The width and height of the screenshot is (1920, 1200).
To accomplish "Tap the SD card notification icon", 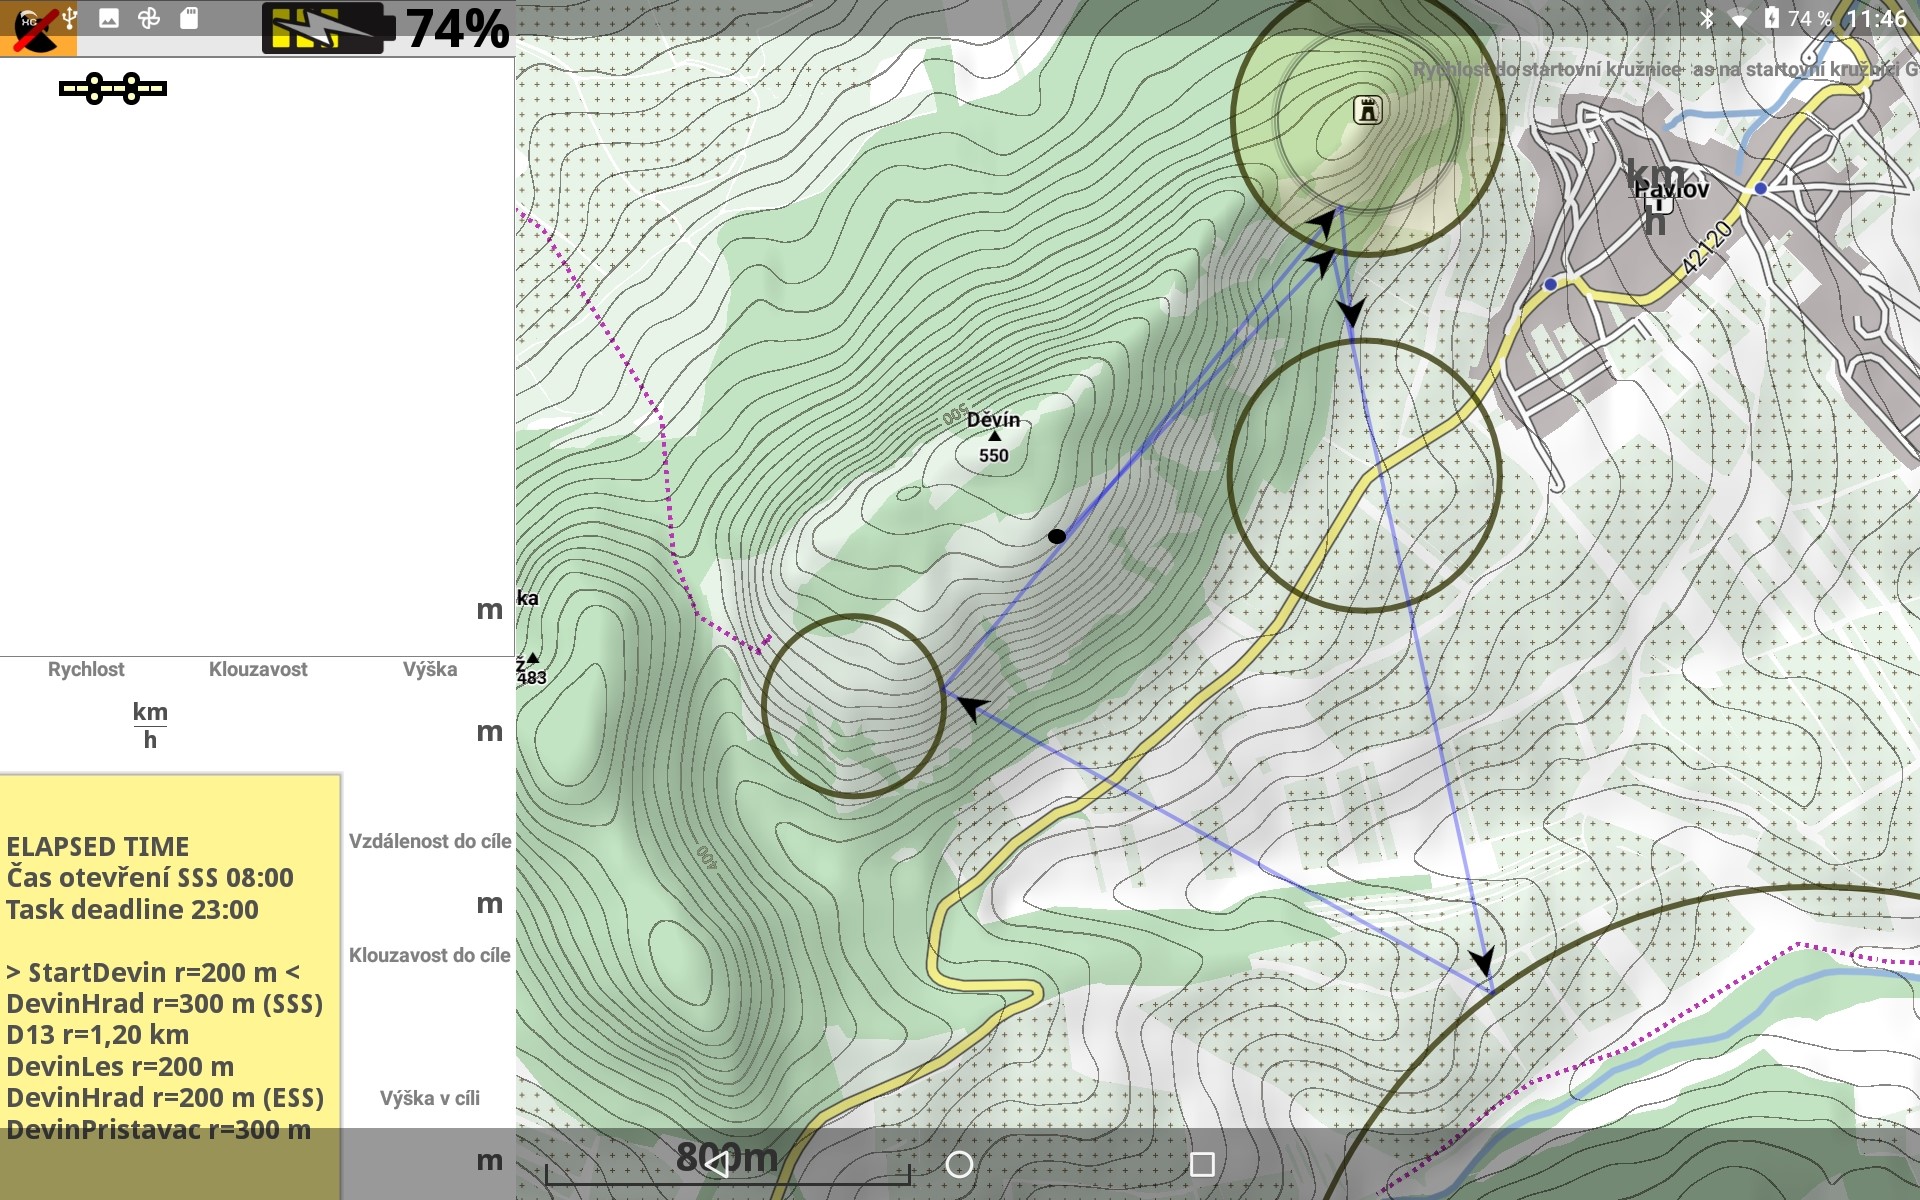I will [x=188, y=18].
